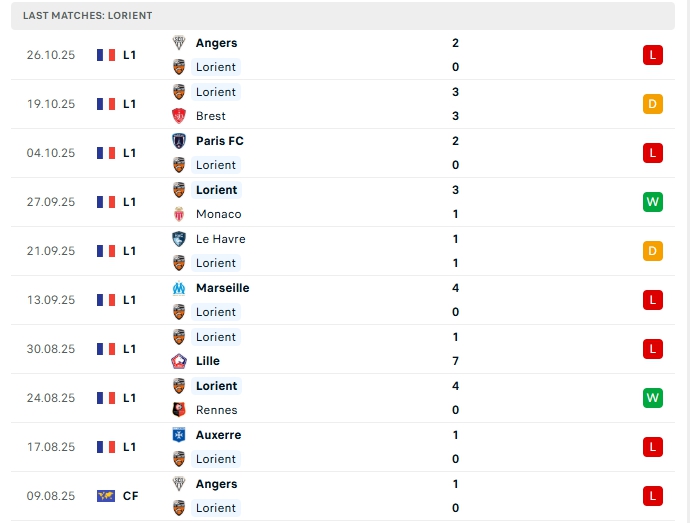Select the Le Havre team name
The image size is (690, 523).
(220, 239)
